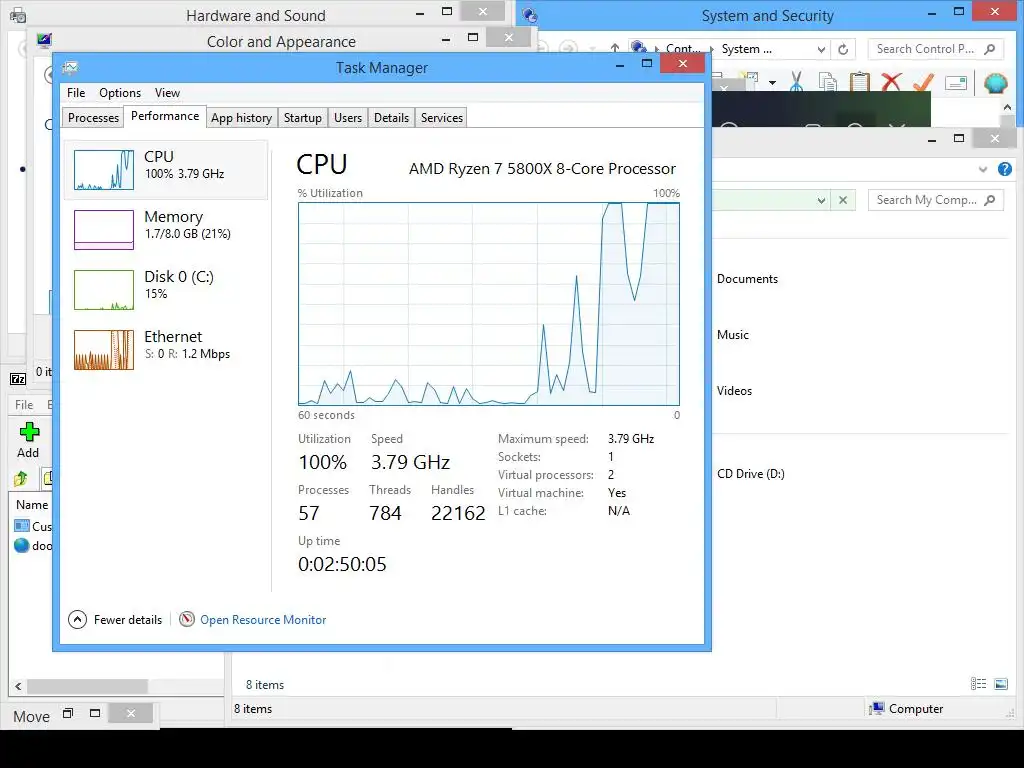Restore the minimized Move window

click(67, 713)
